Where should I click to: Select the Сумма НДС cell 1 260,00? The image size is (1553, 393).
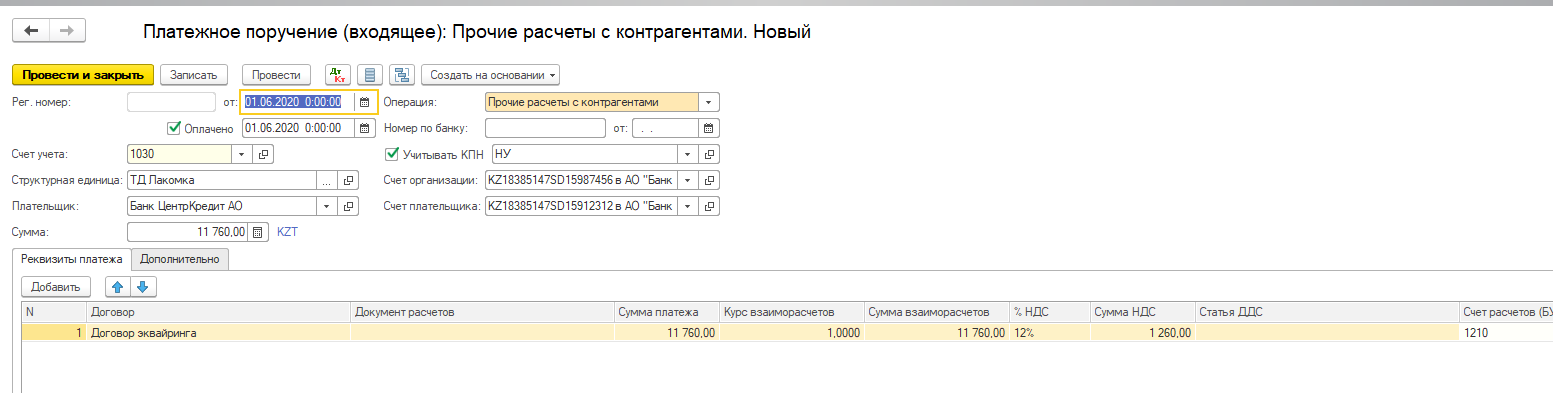[x=1143, y=333]
